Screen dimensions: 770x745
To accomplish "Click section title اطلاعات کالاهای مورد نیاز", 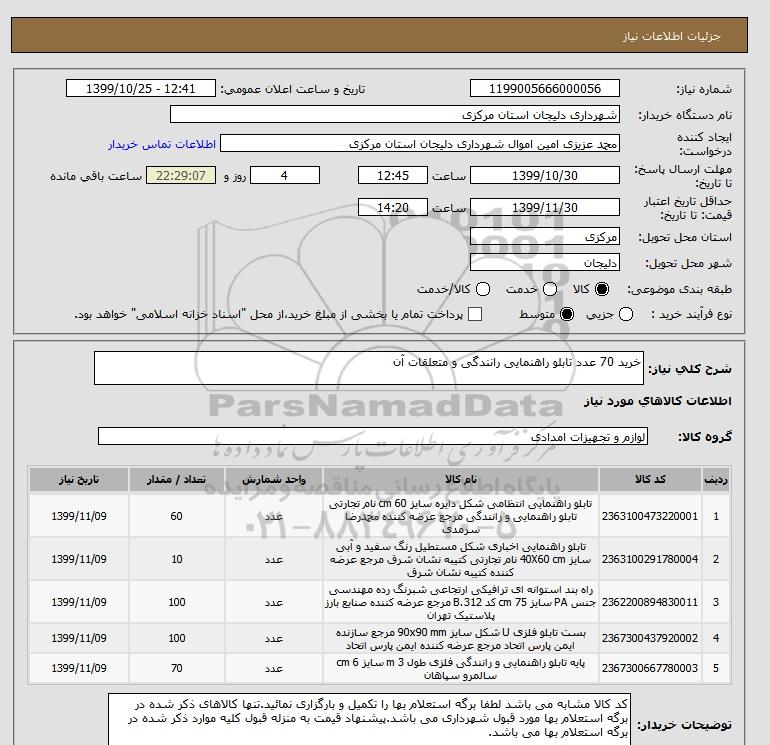I will [658, 401].
